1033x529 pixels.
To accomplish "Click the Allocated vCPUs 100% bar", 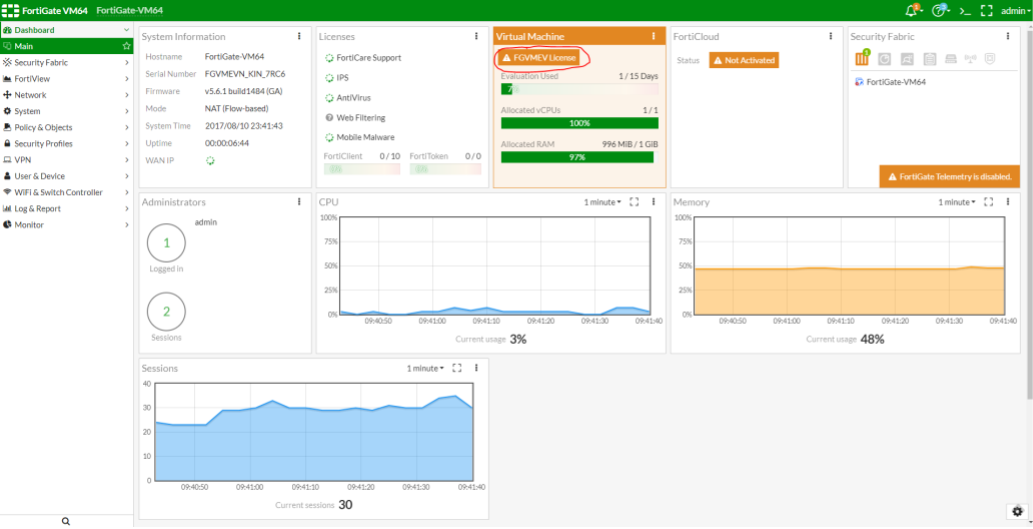I will [x=580, y=123].
